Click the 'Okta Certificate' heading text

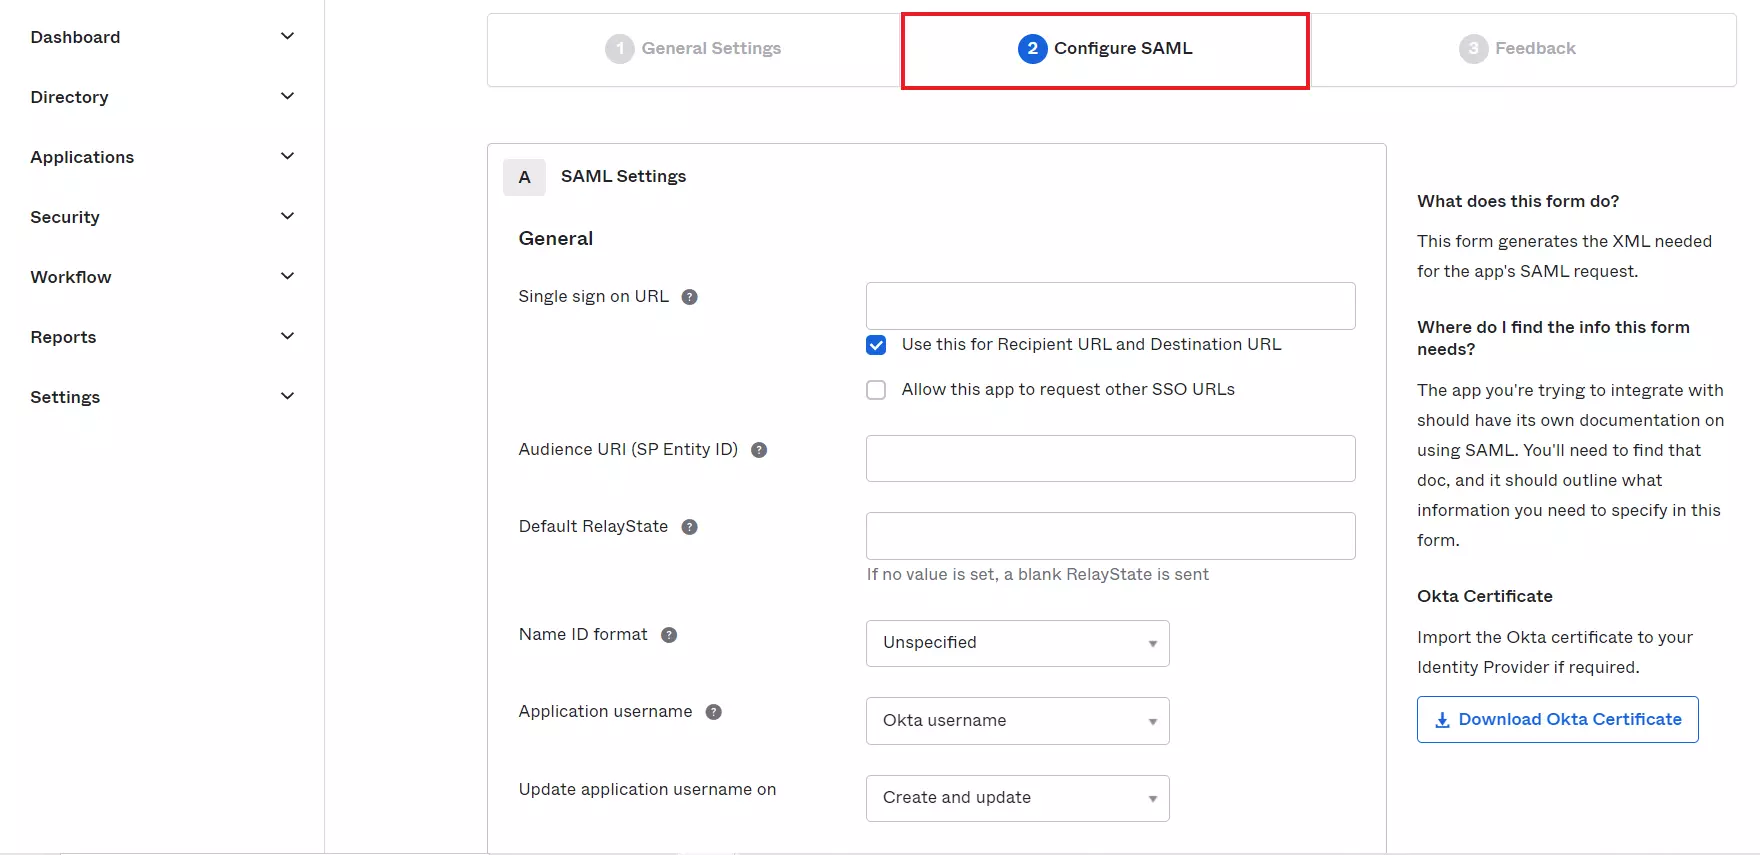pos(1485,596)
